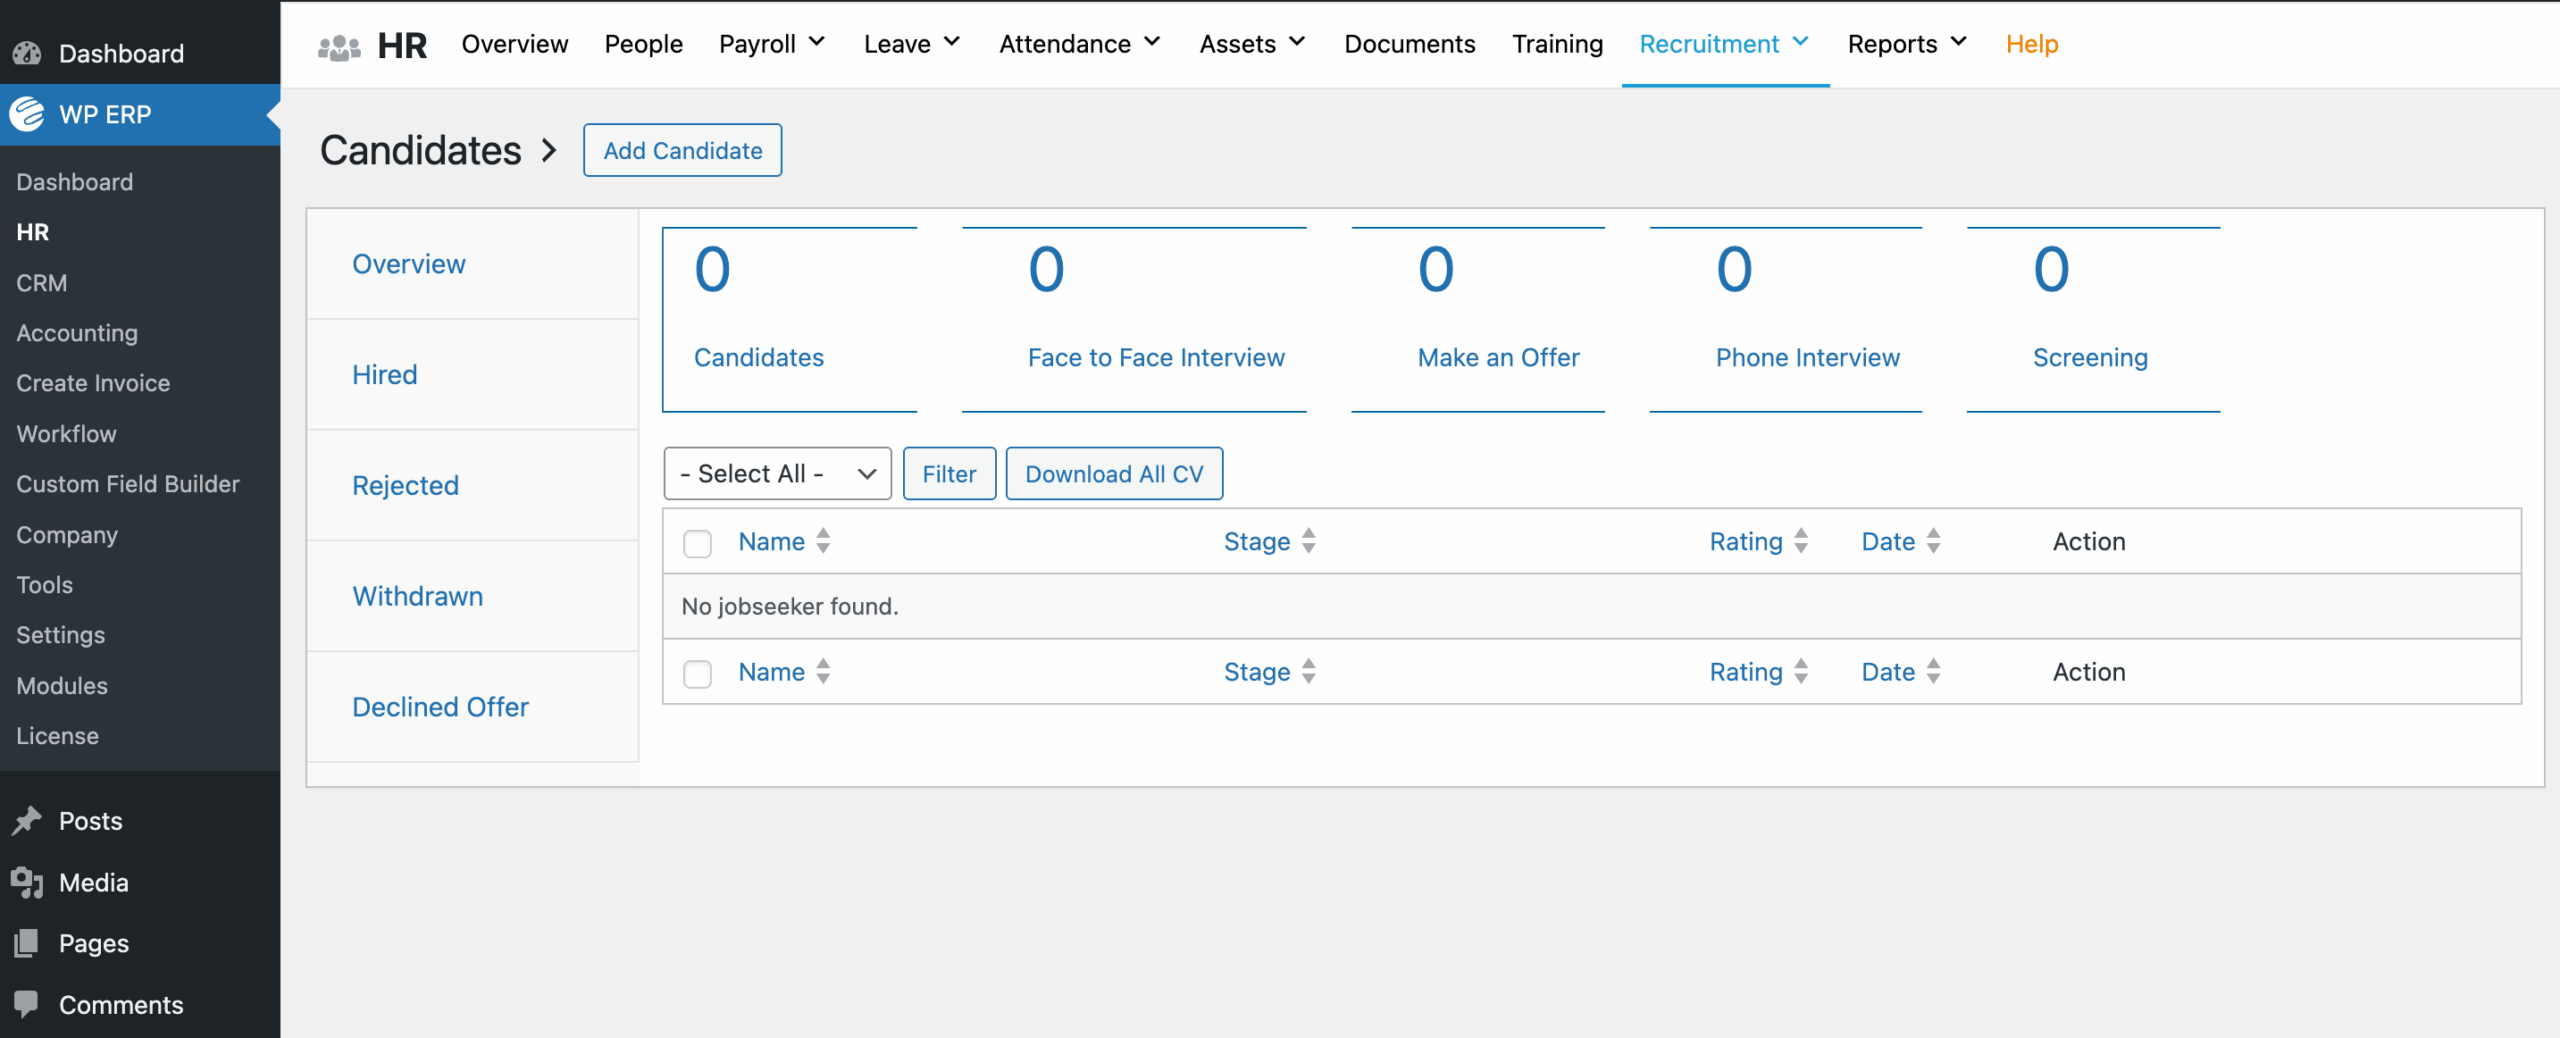Click the Add Candidate button
The image size is (2560, 1038).
(681, 150)
